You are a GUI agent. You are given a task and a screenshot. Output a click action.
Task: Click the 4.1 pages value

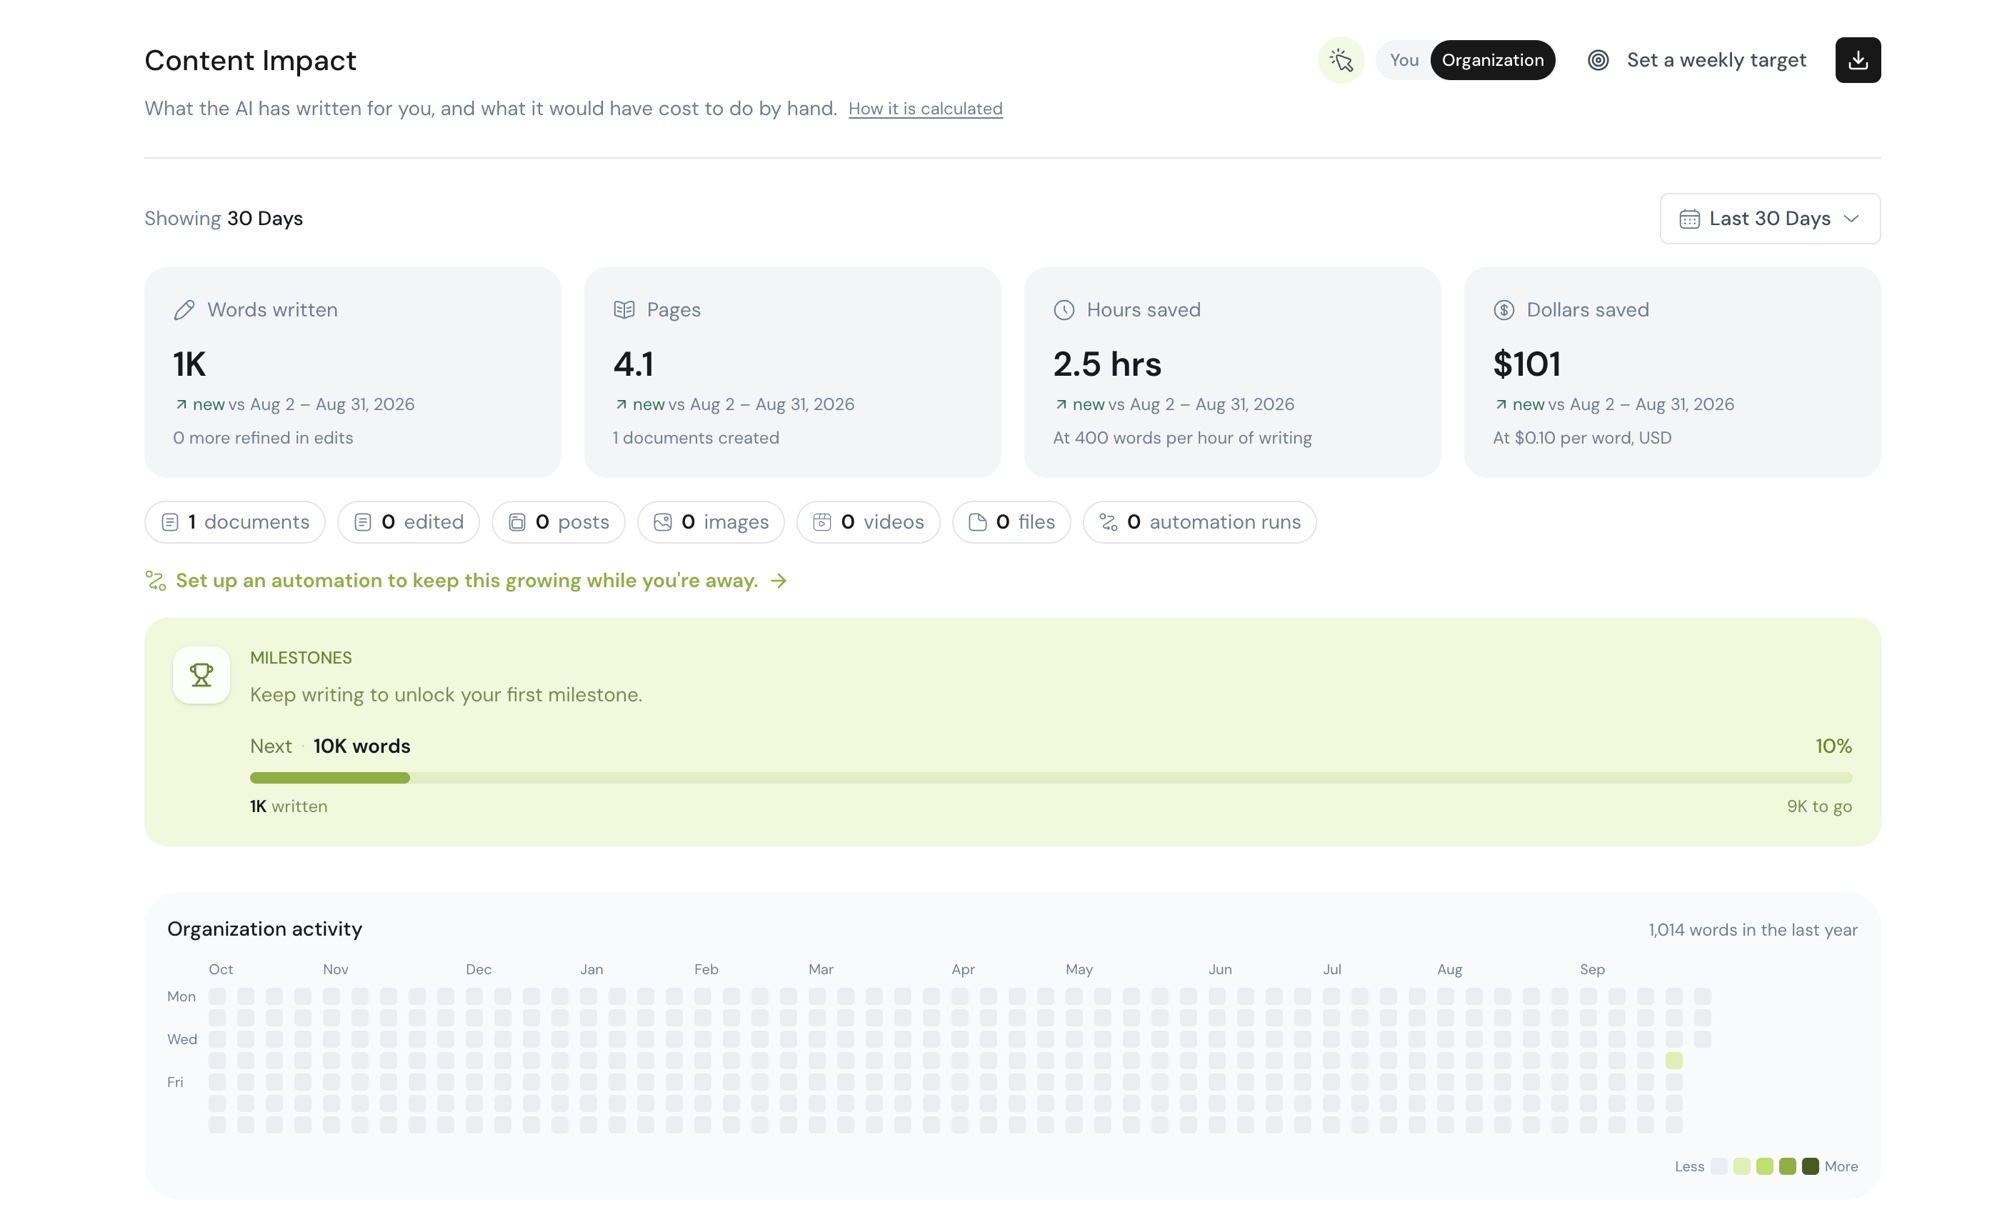point(633,364)
